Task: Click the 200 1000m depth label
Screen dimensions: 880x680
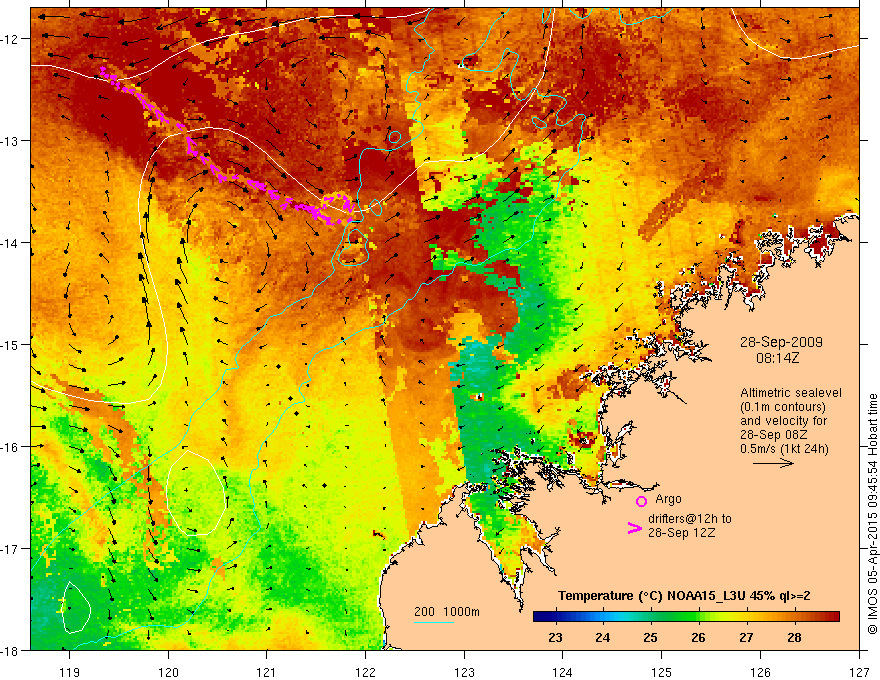Action: (x=447, y=612)
